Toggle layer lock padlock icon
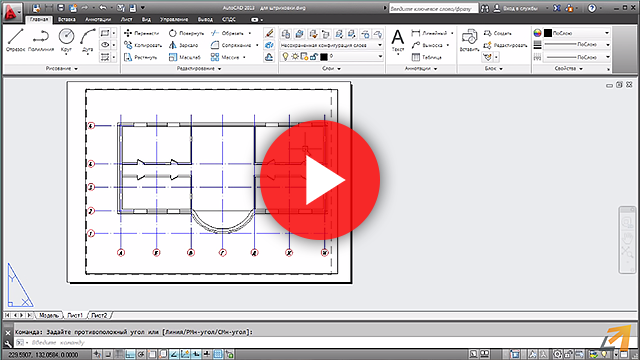 pos(313,57)
